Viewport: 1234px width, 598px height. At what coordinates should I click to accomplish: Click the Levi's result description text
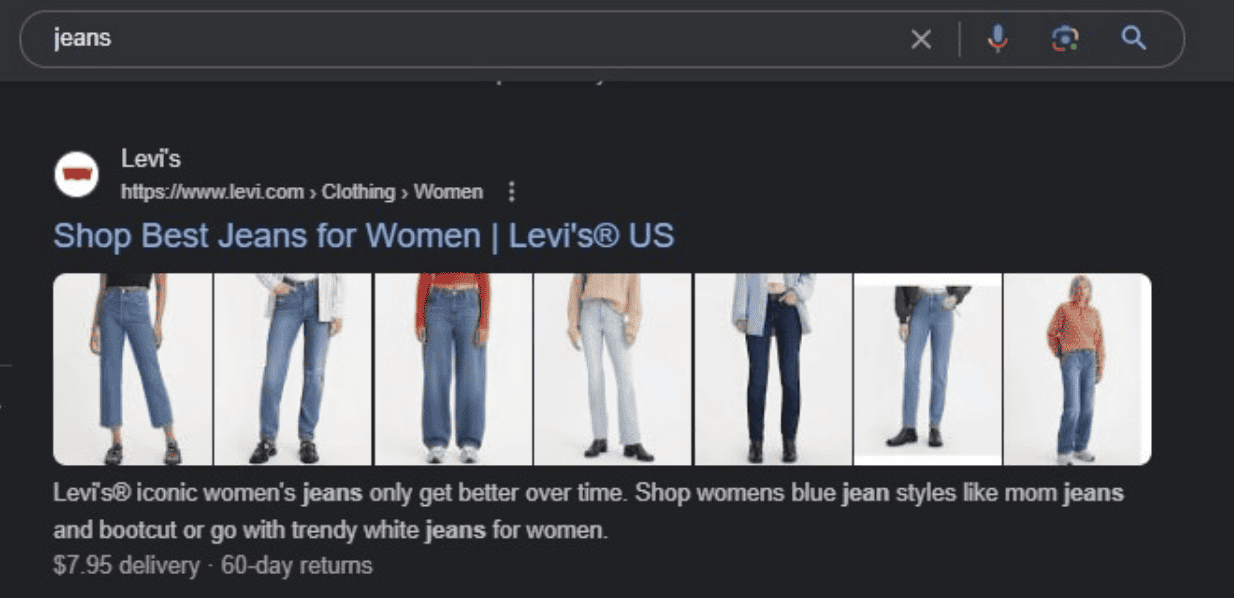588,511
